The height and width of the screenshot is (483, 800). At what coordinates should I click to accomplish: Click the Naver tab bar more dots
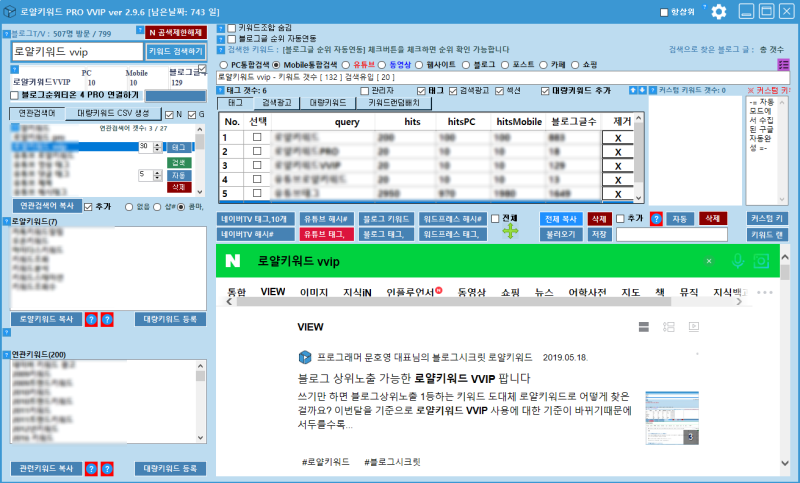[x=764, y=292]
